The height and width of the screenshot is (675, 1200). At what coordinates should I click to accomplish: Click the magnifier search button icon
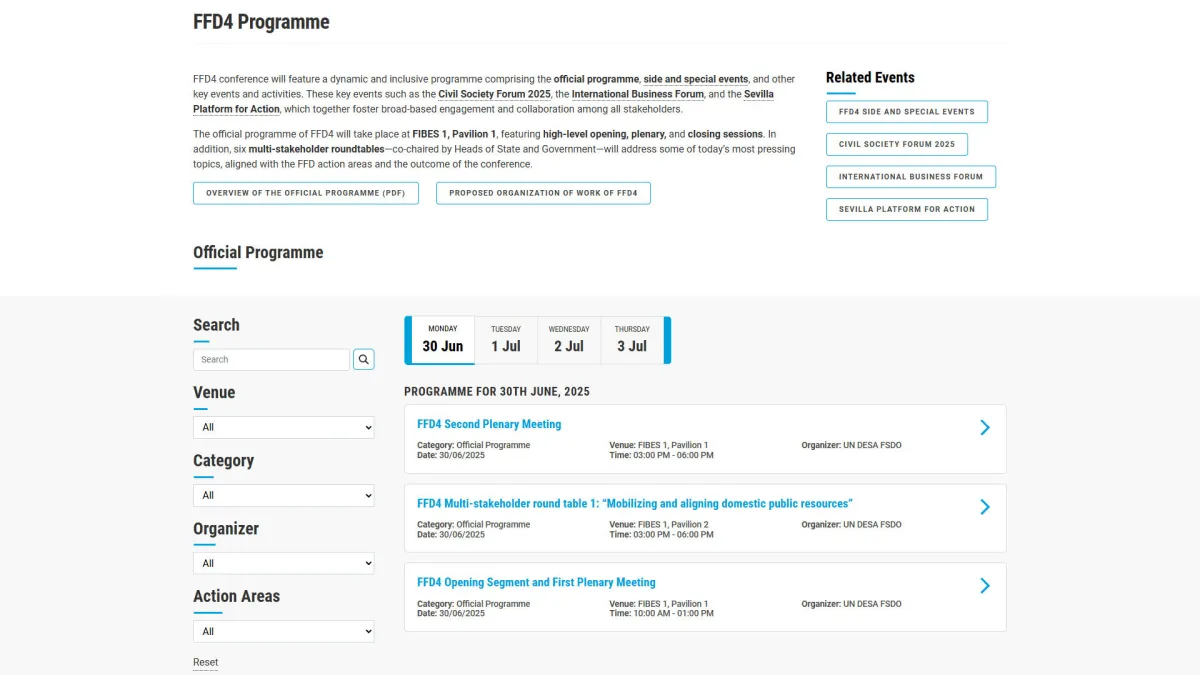[x=364, y=359]
